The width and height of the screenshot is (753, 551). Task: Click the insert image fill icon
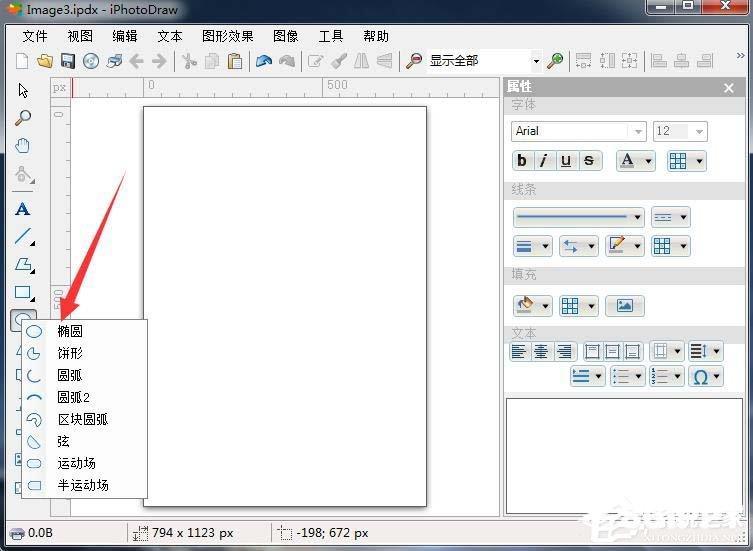point(624,306)
